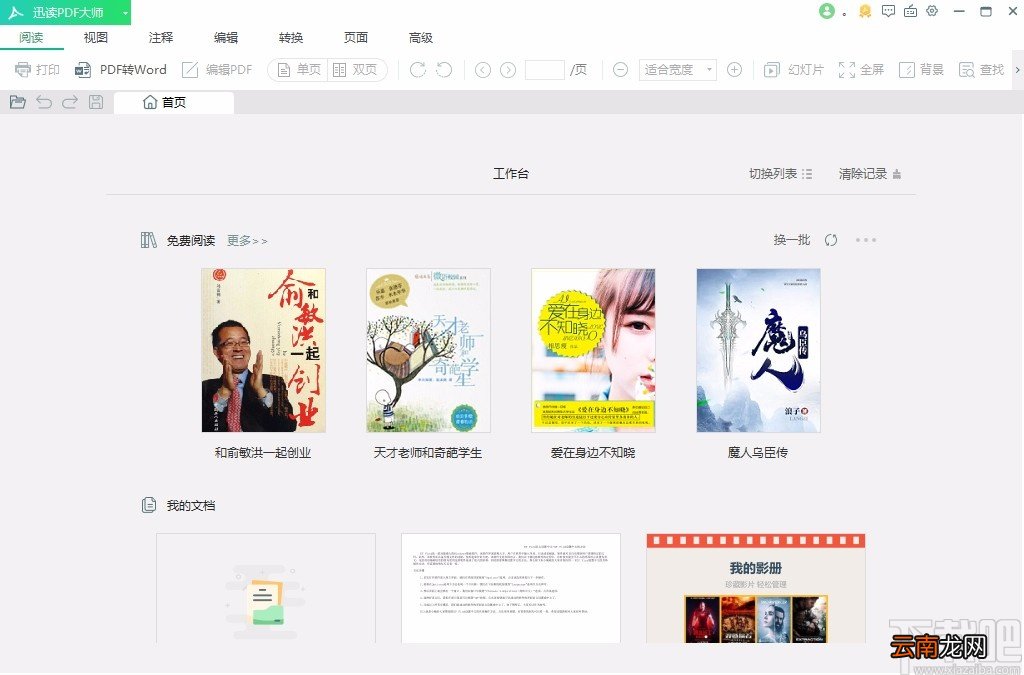Open the 适合宽度 zoom dropdown

[677, 70]
